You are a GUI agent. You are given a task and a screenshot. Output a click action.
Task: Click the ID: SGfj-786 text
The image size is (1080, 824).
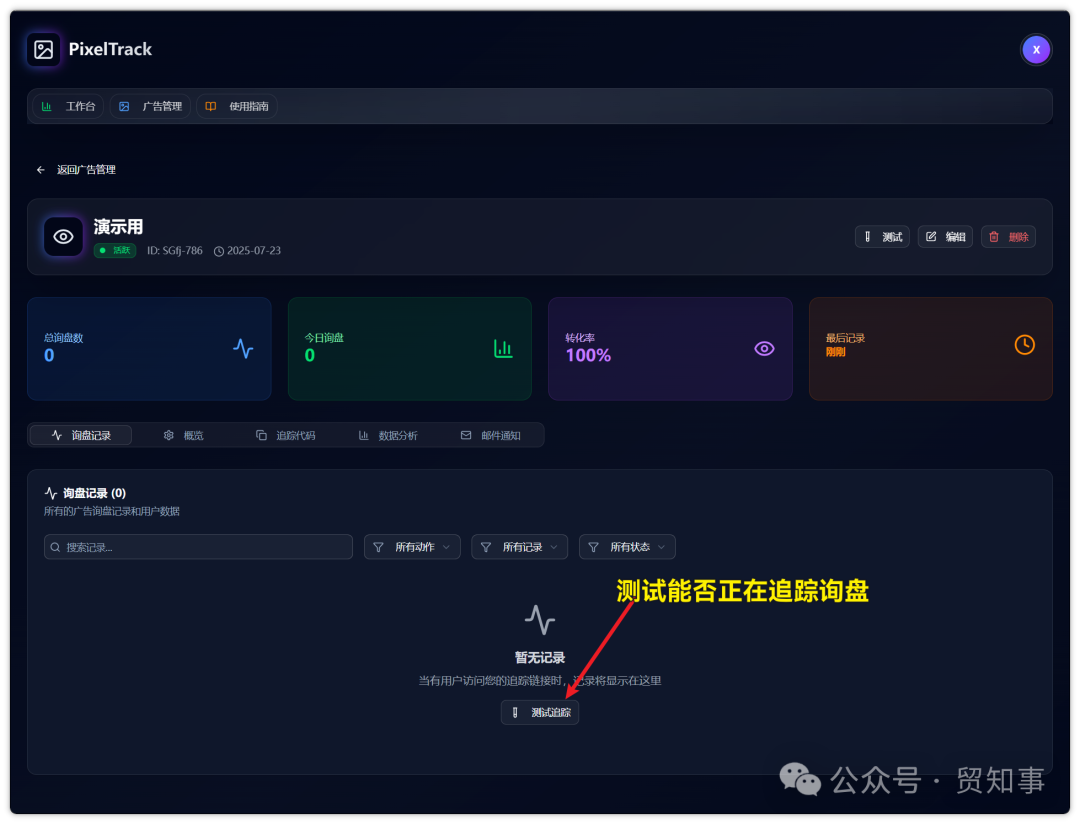click(174, 250)
